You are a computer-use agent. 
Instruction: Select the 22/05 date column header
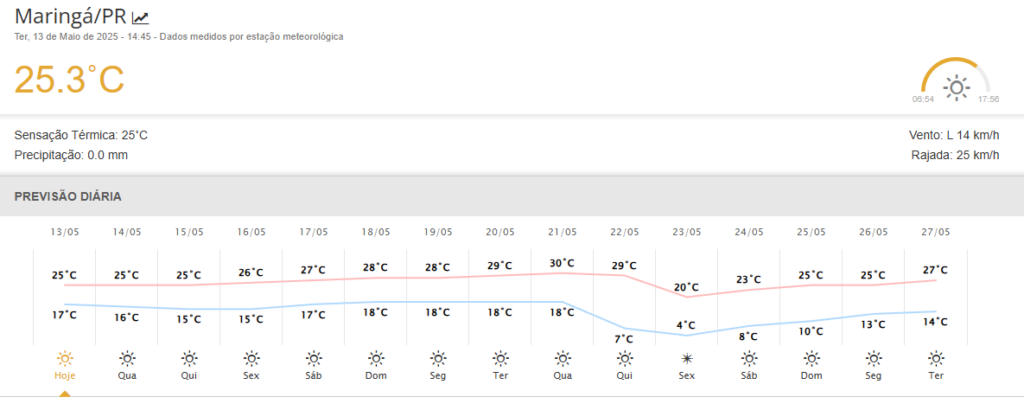click(x=624, y=232)
